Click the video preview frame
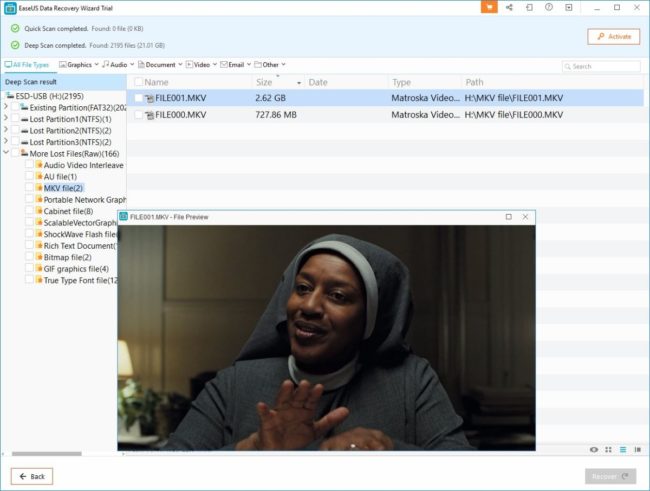The height and width of the screenshot is (491, 650). click(326, 338)
